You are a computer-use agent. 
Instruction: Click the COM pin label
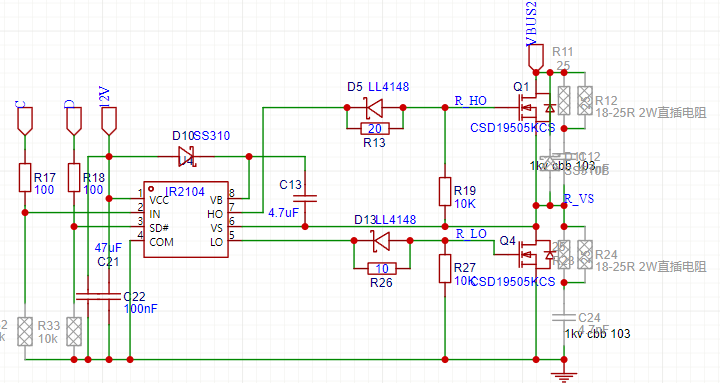[161, 242]
